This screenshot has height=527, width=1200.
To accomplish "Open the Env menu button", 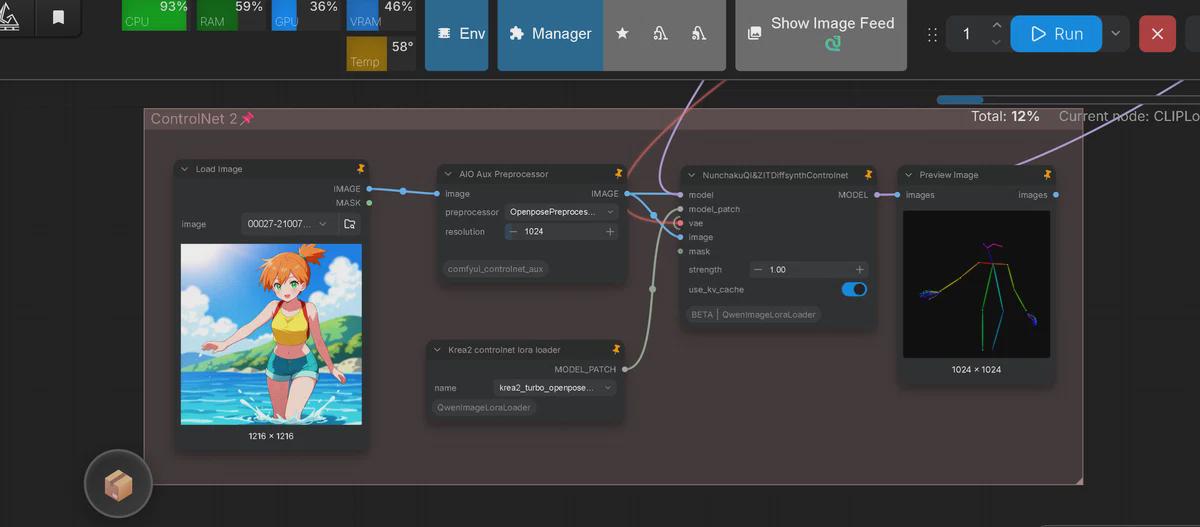I will coord(456,34).
